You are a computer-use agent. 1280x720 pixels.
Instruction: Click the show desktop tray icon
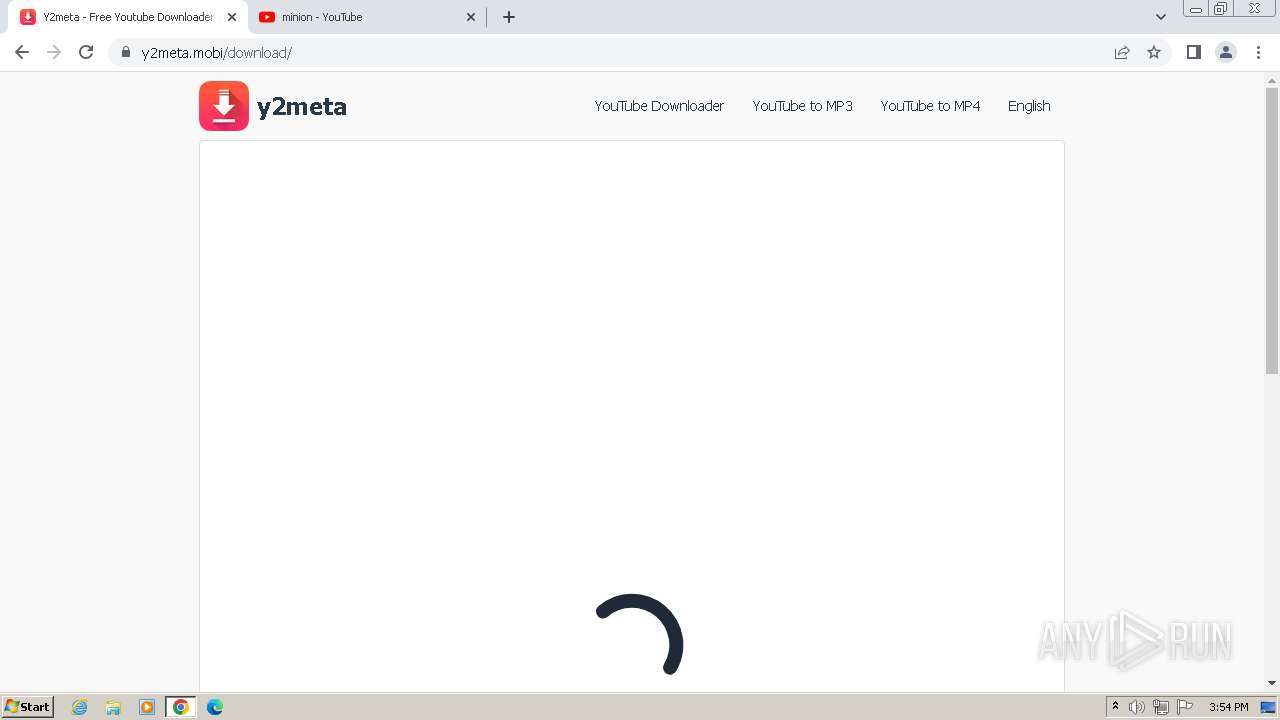point(1268,707)
